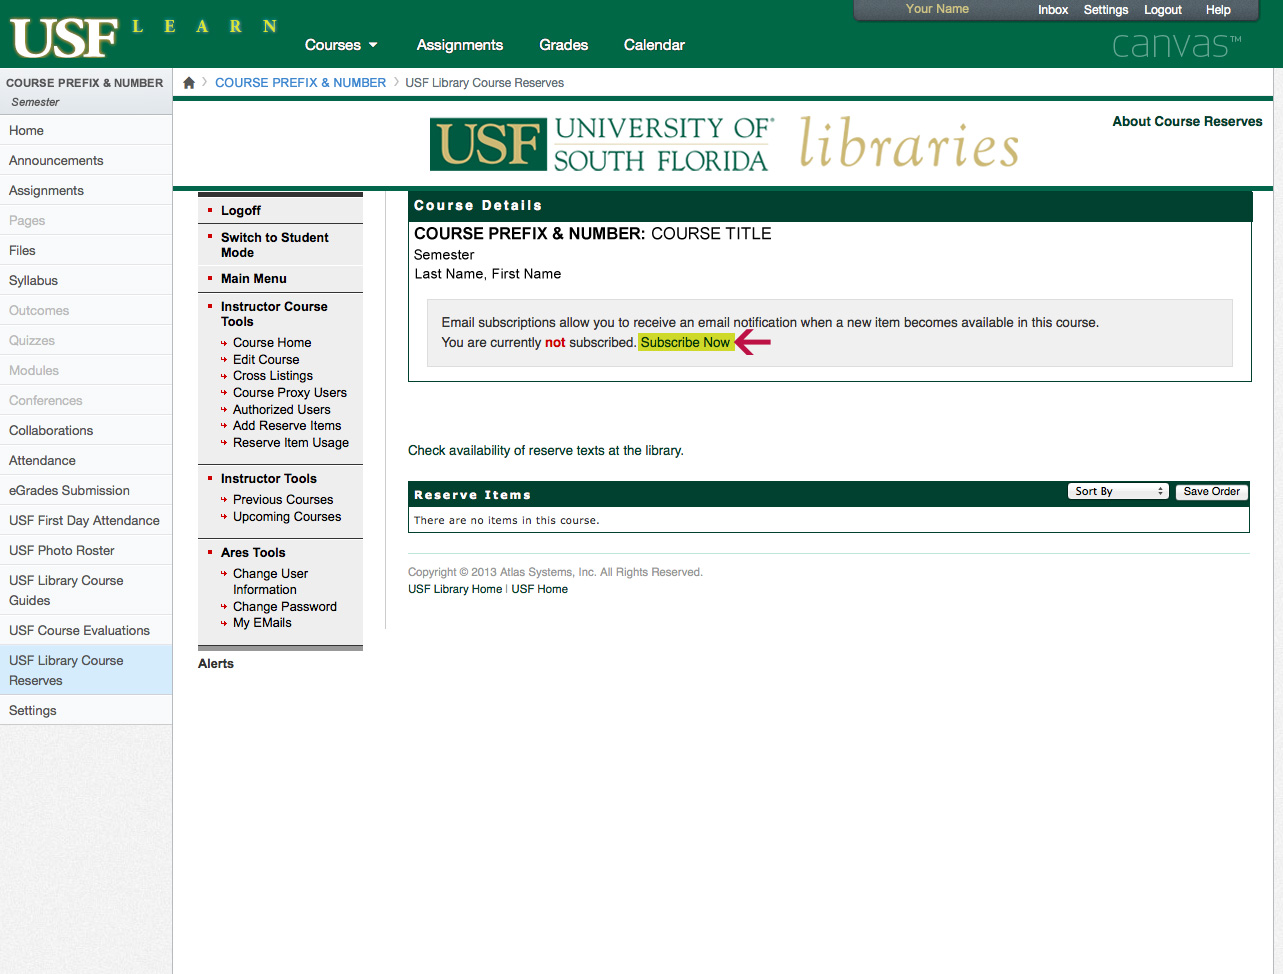Open Change User Information link
The image size is (1283, 974).
(270, 581)
